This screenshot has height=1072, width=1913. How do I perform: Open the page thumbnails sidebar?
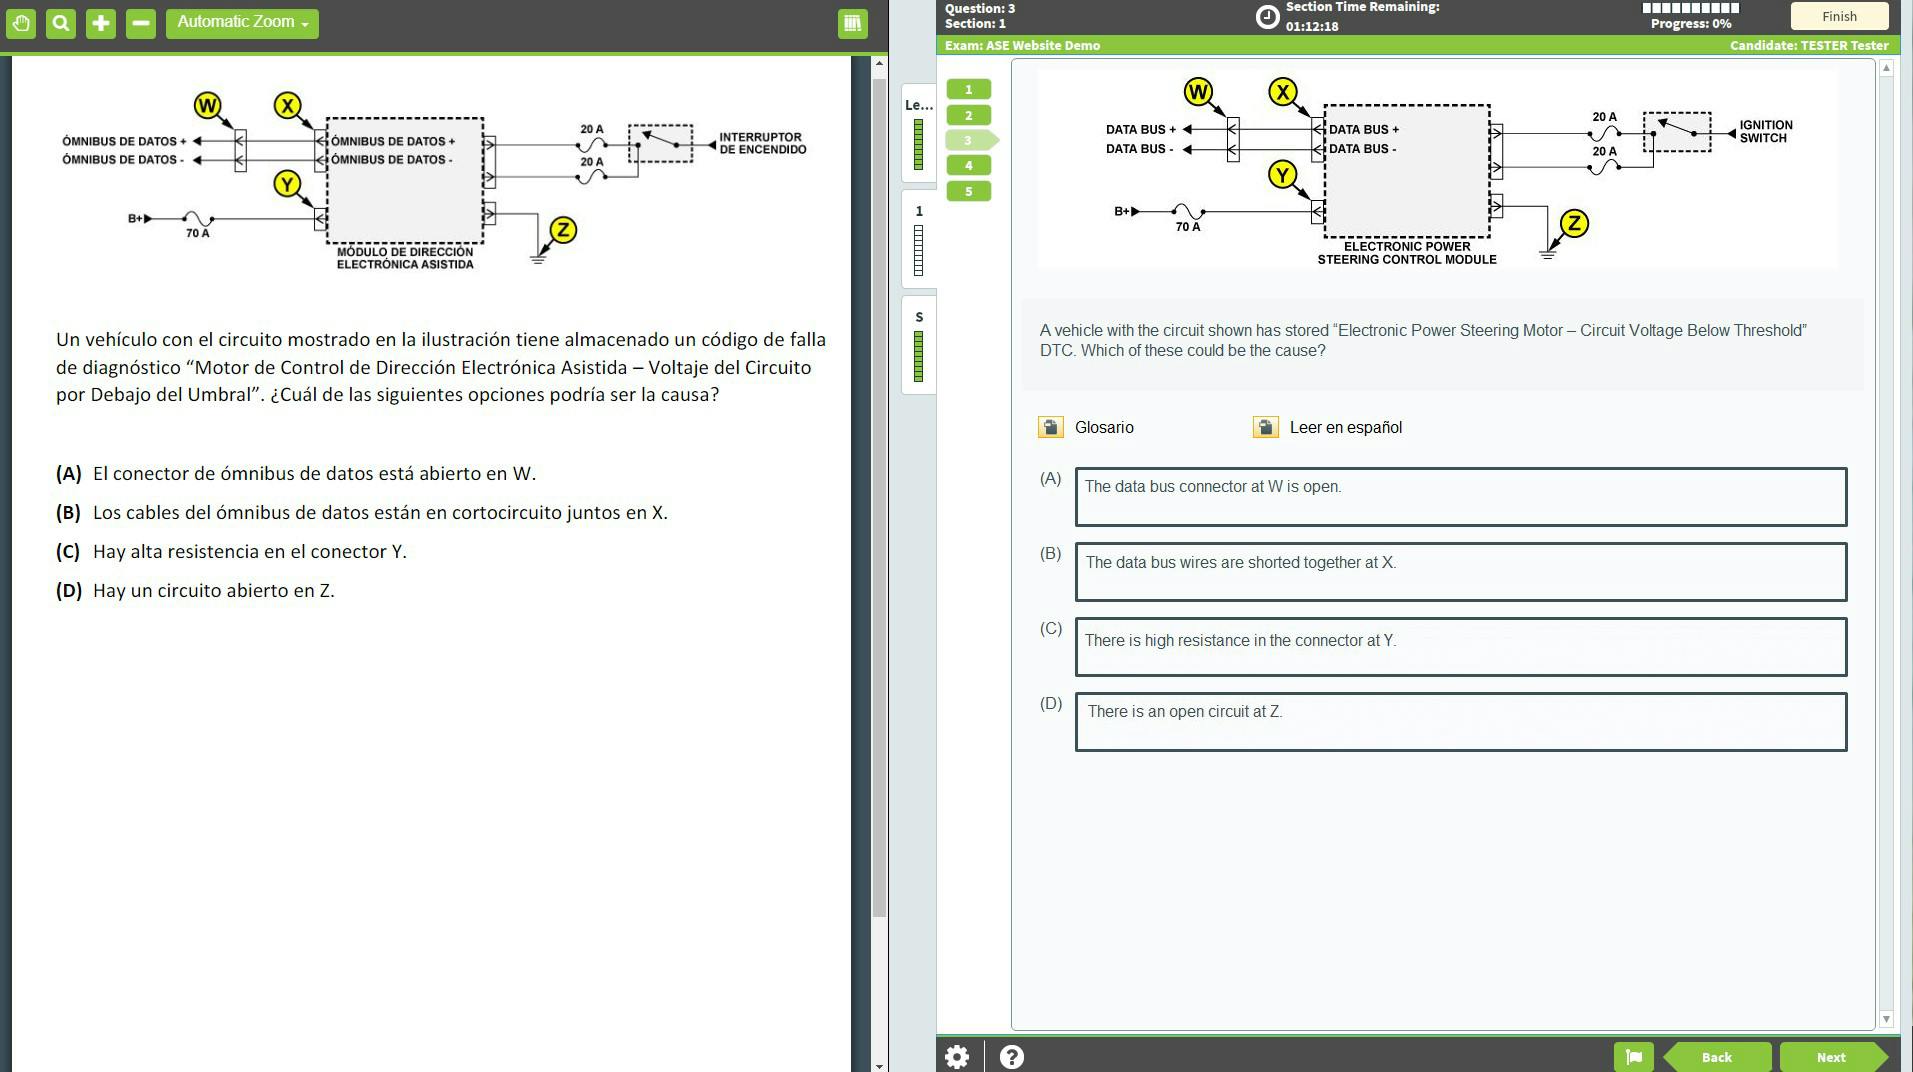850,22
